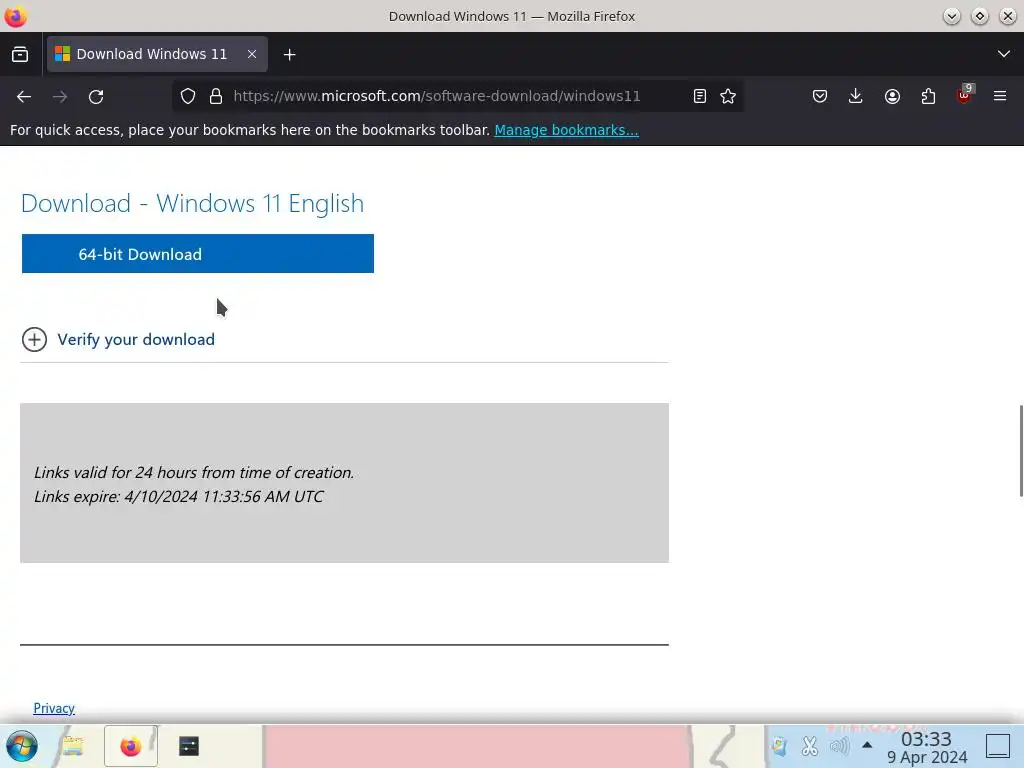Expand the Verify your download section

click(x=118, y=340)
